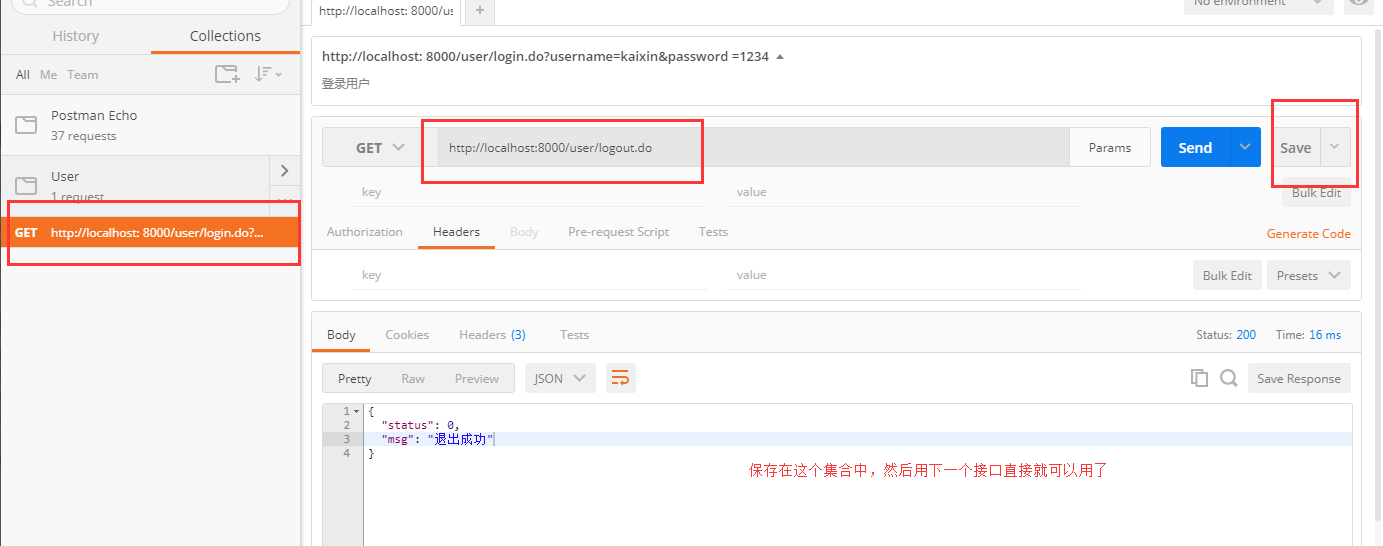Toggle response line wrap icon
1383x546 pixels.
[620, 378]
